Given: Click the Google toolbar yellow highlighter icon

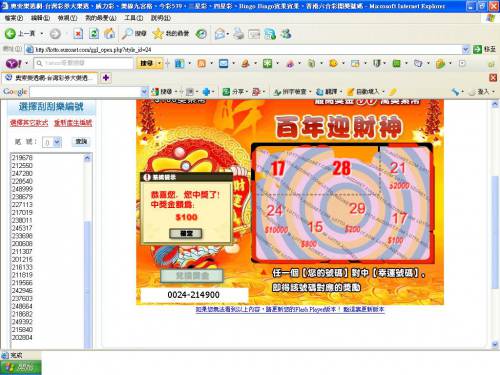Looking at the screenshot, I should (x=393, y=92).
